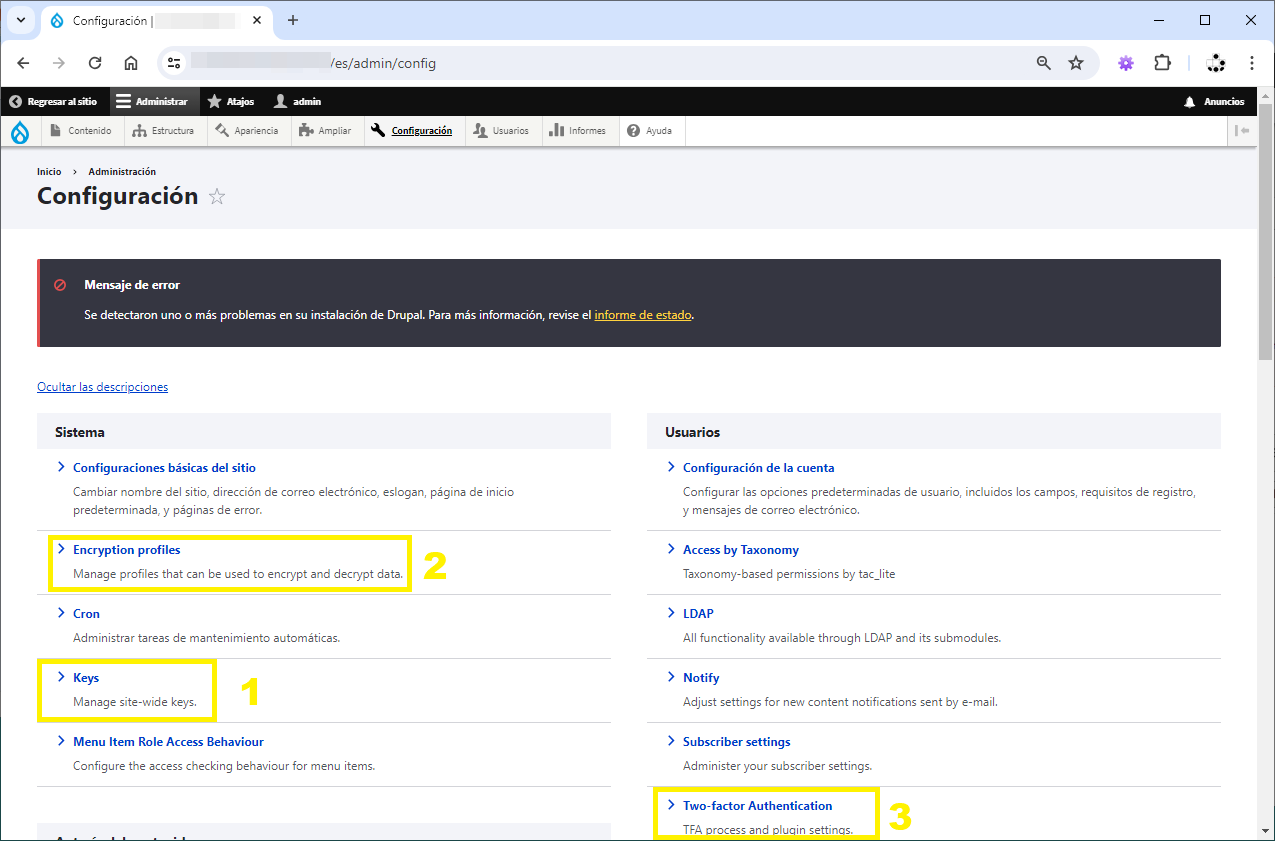Screen dimensions: 1275x841
Task: Open Two-factor Authentication settings
Action: click(757, 805)
